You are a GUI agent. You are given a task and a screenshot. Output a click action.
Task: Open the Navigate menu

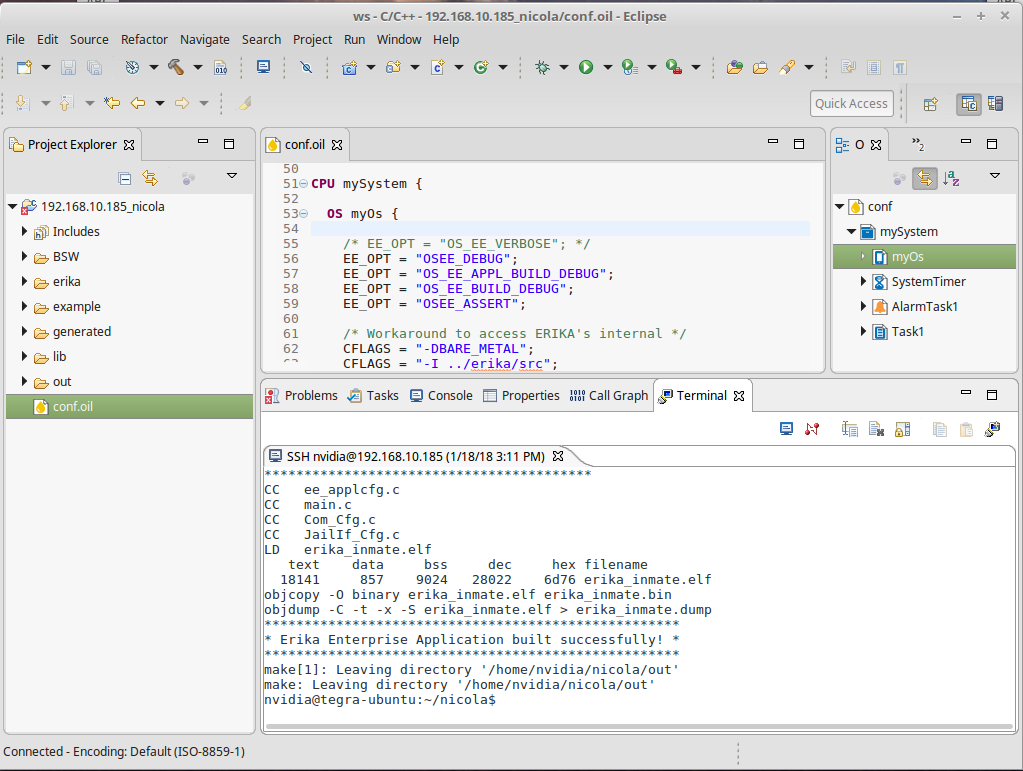click(x=205, y=39)
